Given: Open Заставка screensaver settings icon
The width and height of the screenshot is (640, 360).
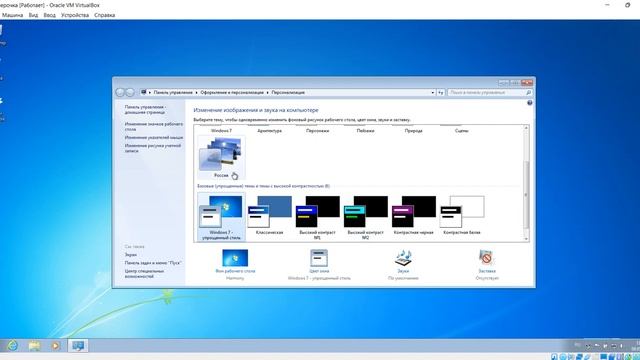Looking at the screenshot, I should coord(487,258).
